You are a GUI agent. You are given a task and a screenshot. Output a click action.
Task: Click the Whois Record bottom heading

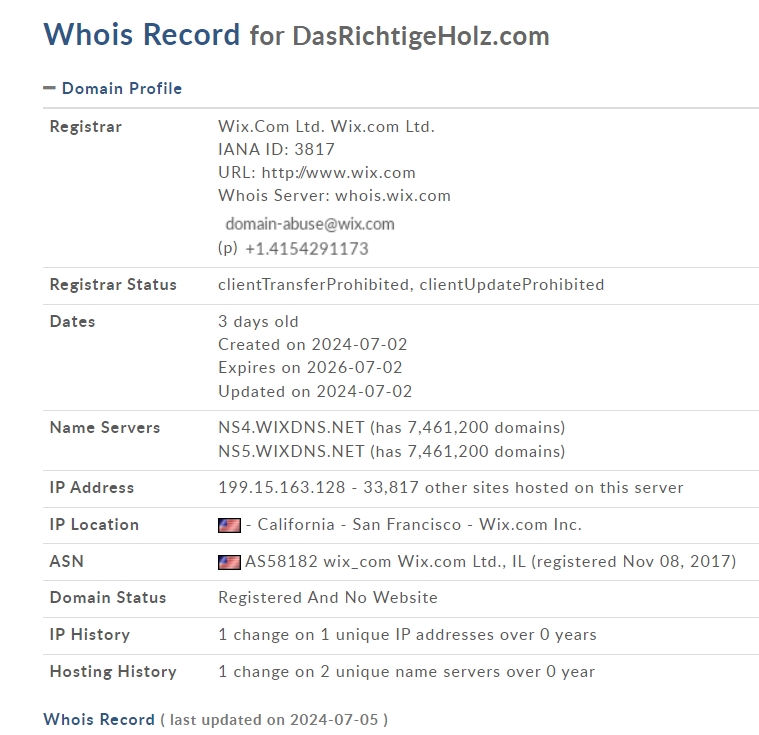tap(99, 720)
